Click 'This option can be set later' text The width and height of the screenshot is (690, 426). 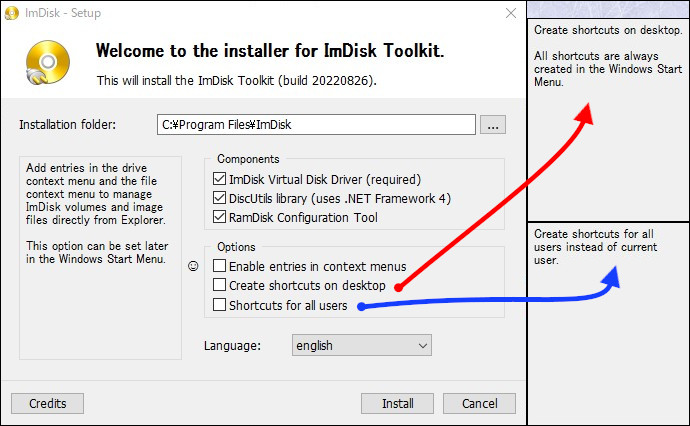(97, 252)
